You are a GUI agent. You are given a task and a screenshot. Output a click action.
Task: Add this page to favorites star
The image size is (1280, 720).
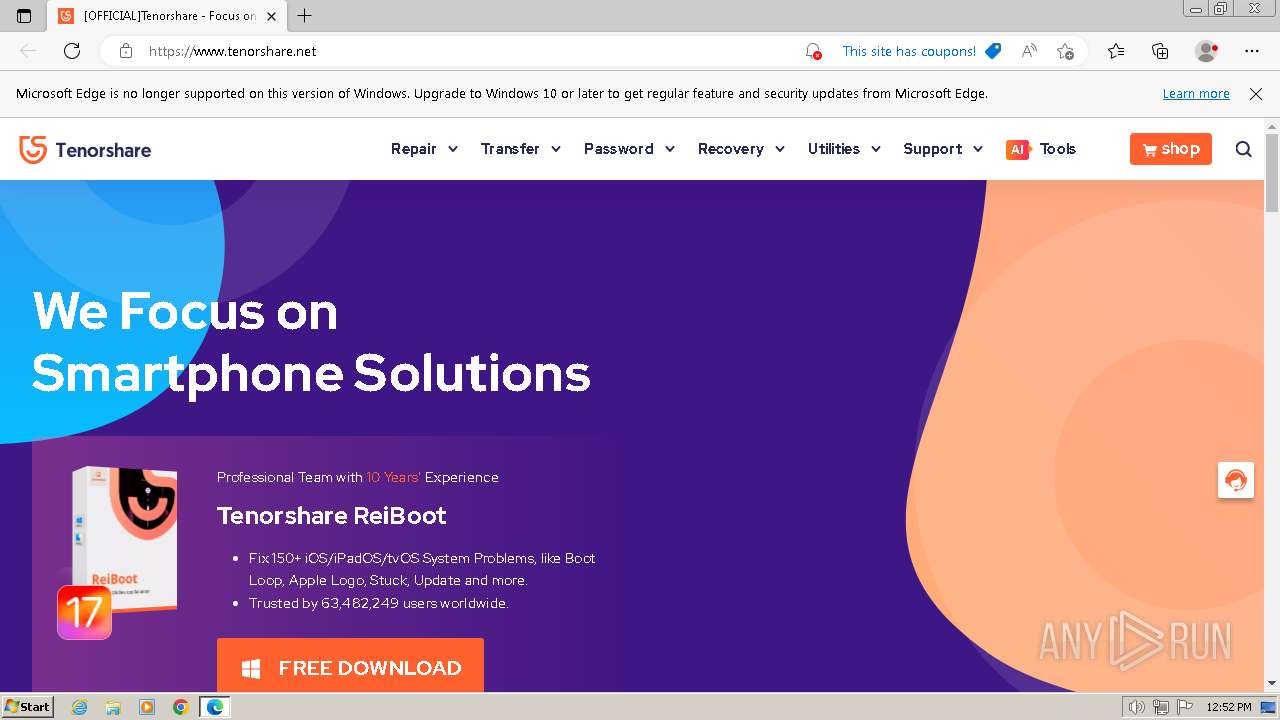1065,51
